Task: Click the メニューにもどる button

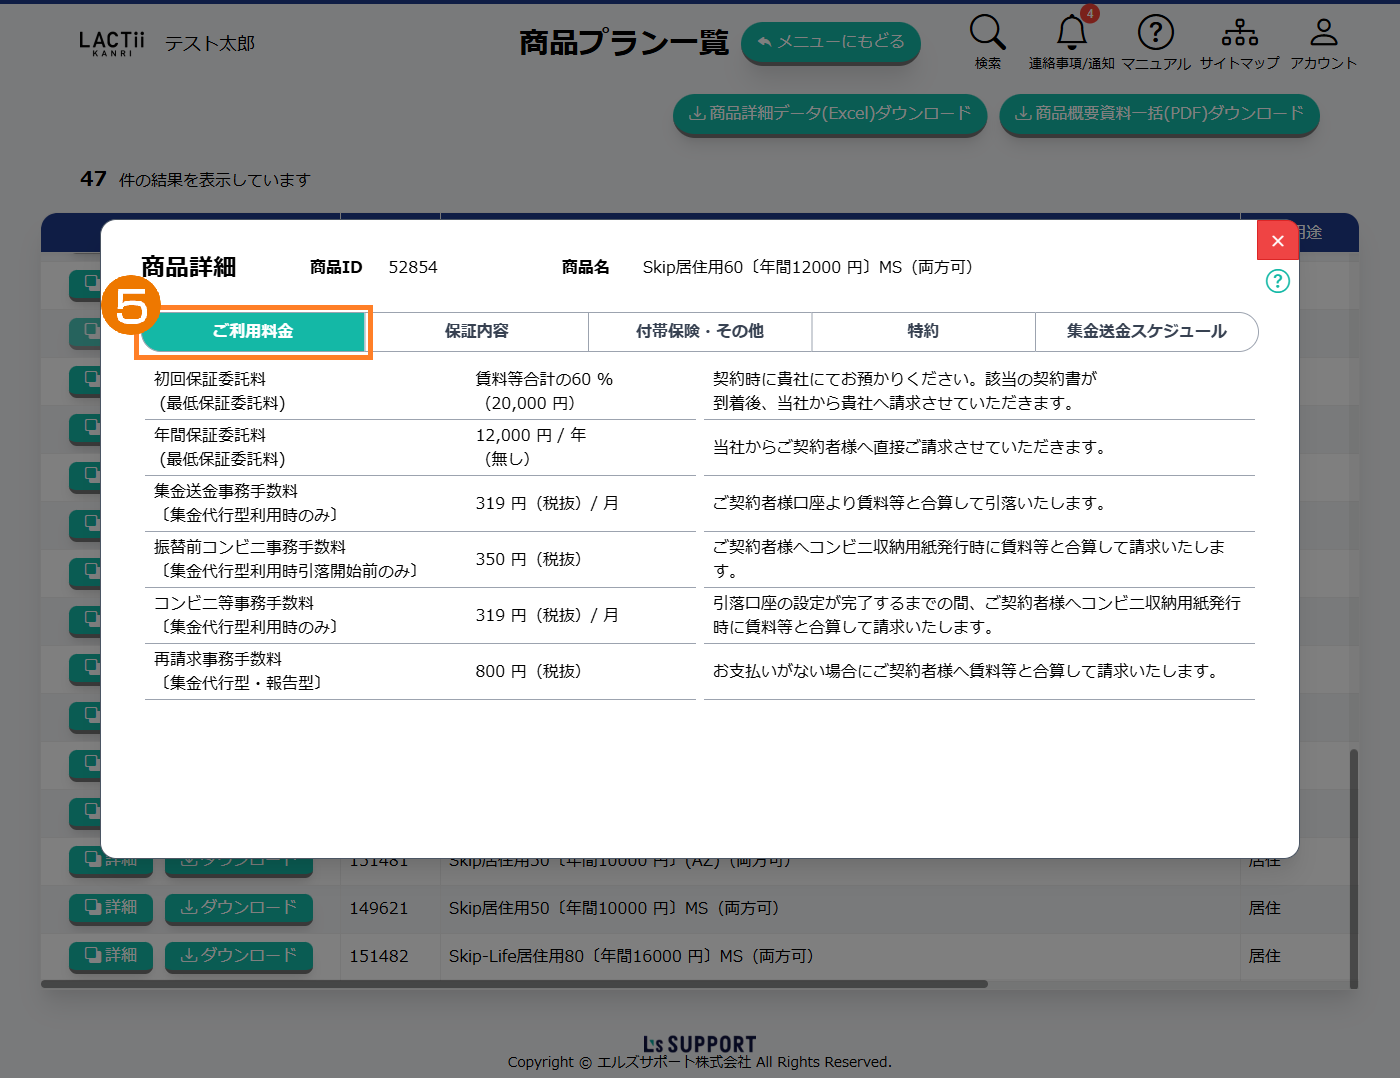Action: [x=830, y=42]
